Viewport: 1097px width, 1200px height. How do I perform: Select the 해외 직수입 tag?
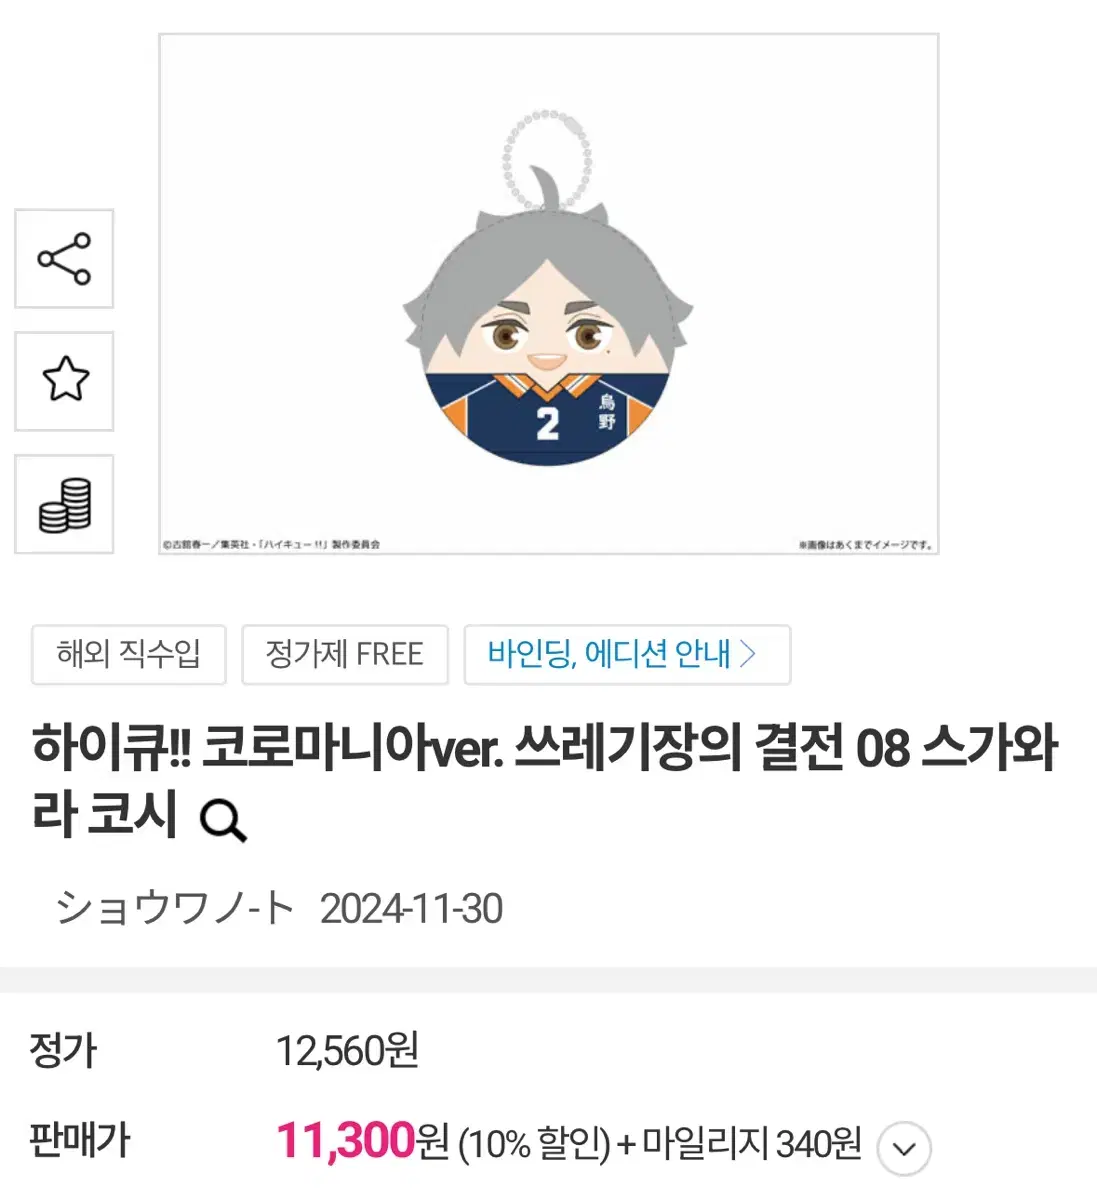(129, 655)
